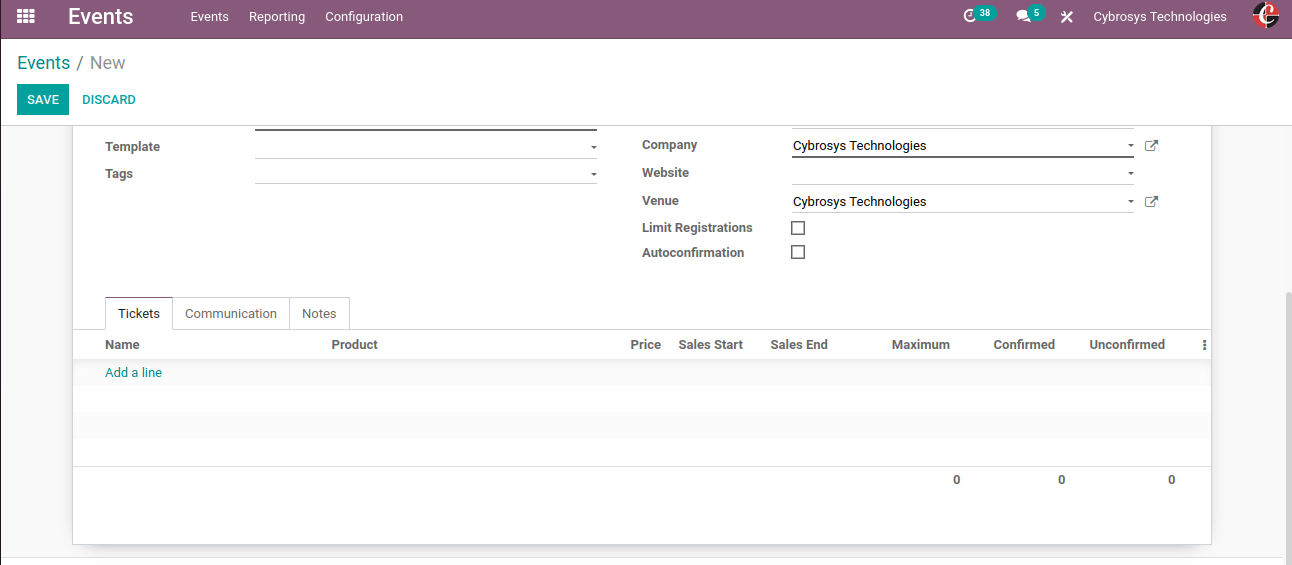Expand the Template dropdown
The height and width of the screenshot is (565, 1292).
593,148
